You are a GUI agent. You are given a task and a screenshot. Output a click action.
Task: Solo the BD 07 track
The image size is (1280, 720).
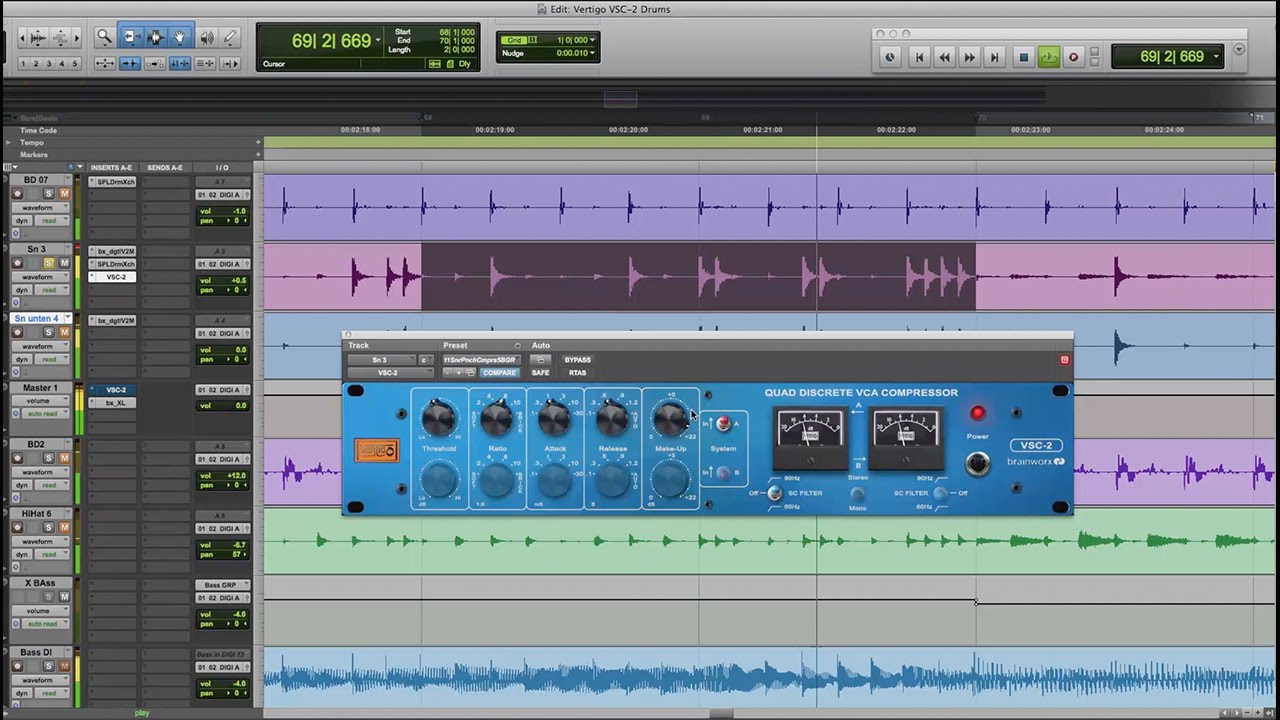pyautogui.click(x=49, y=193)
